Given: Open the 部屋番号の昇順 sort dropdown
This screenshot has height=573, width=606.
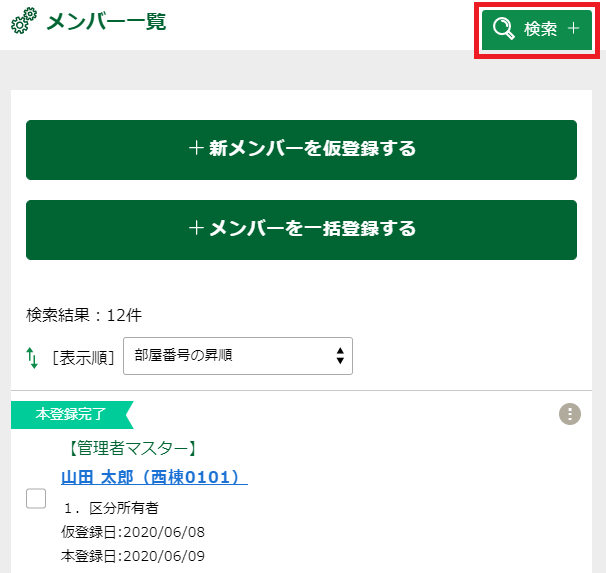Looking at the screenshot, I should [x=237, y=356].
